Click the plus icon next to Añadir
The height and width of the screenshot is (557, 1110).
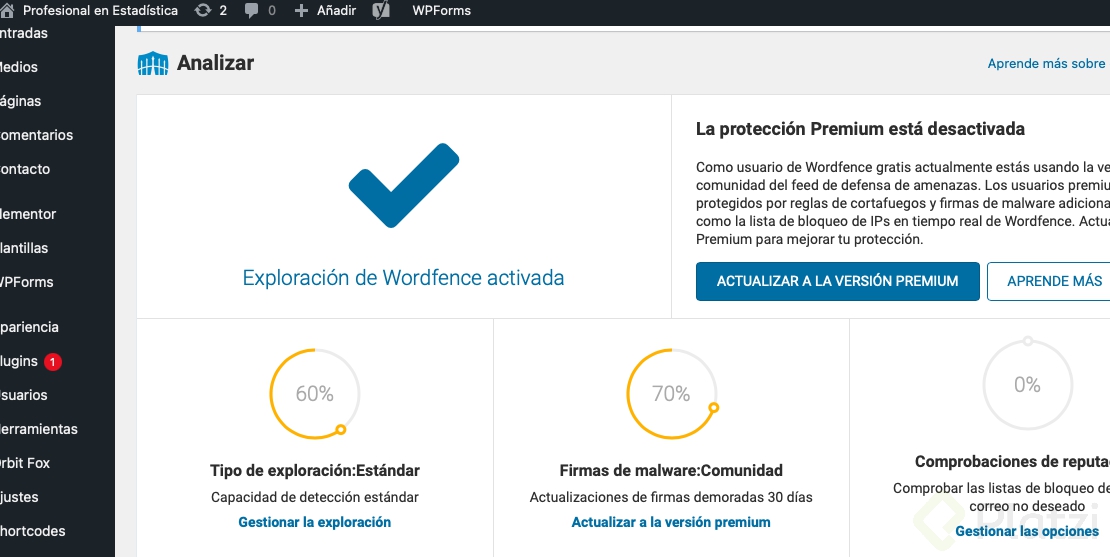[301, 11]
